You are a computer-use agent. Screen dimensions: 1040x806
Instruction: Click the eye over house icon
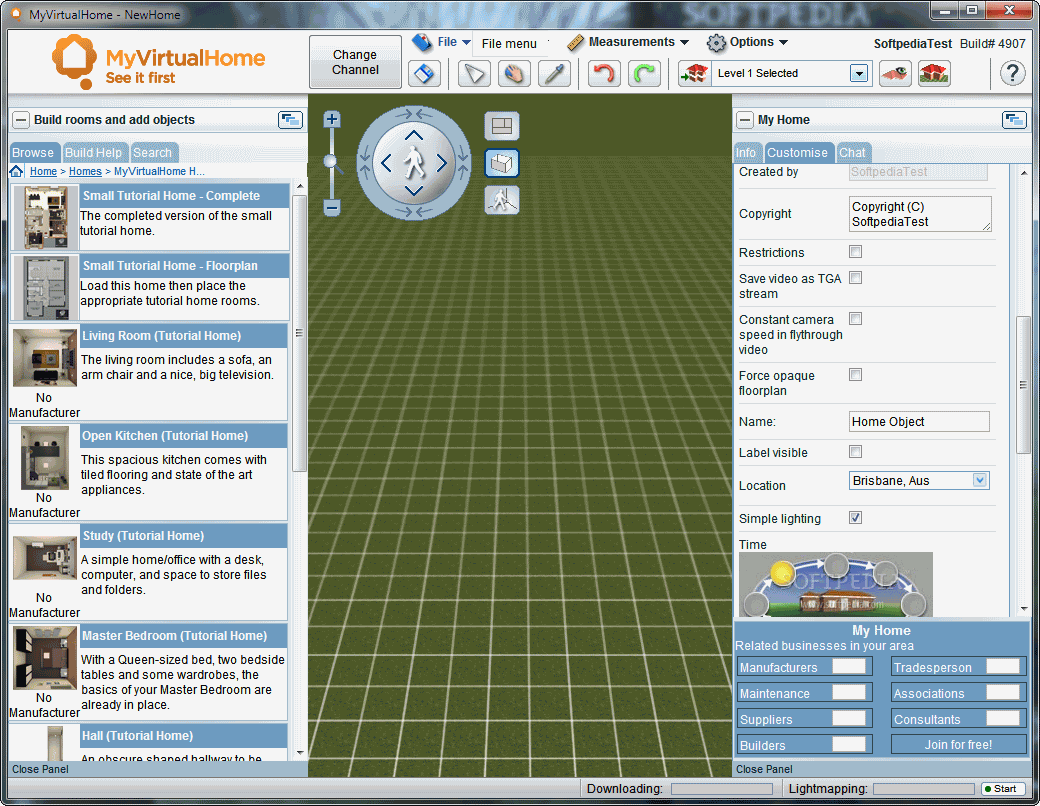pos(895,73)
